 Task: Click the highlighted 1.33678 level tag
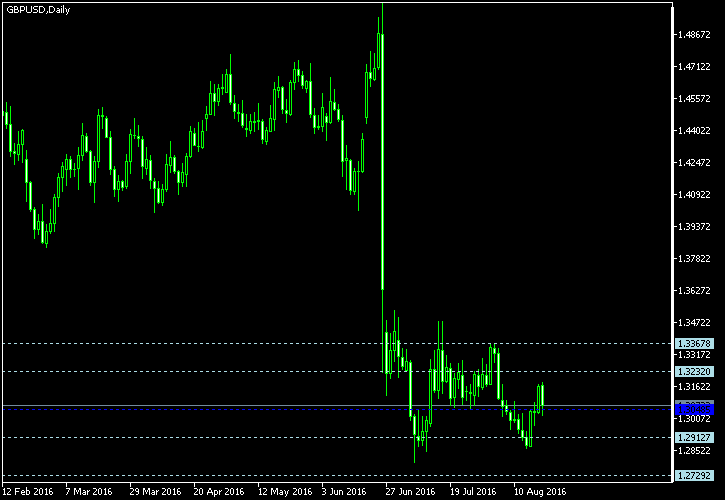[694, 344]
